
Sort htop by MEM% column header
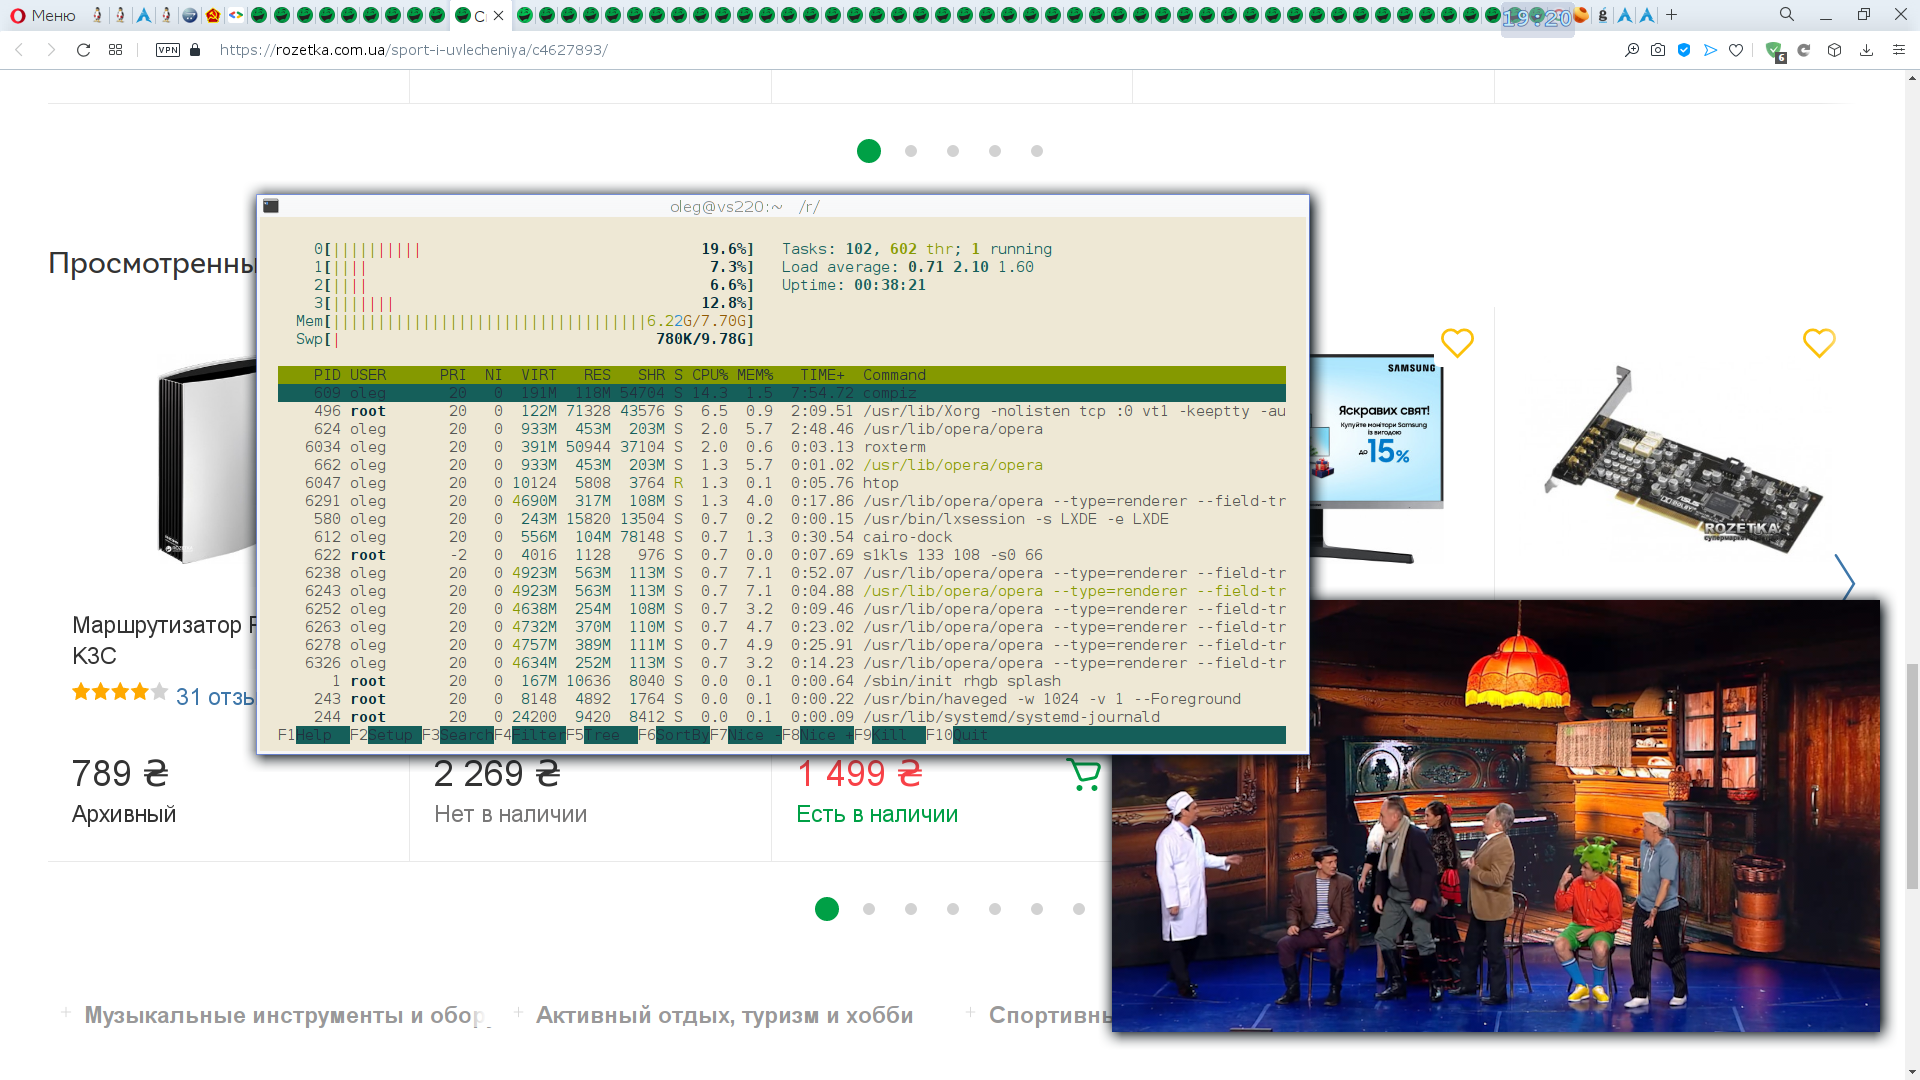[x=755, y=375]
